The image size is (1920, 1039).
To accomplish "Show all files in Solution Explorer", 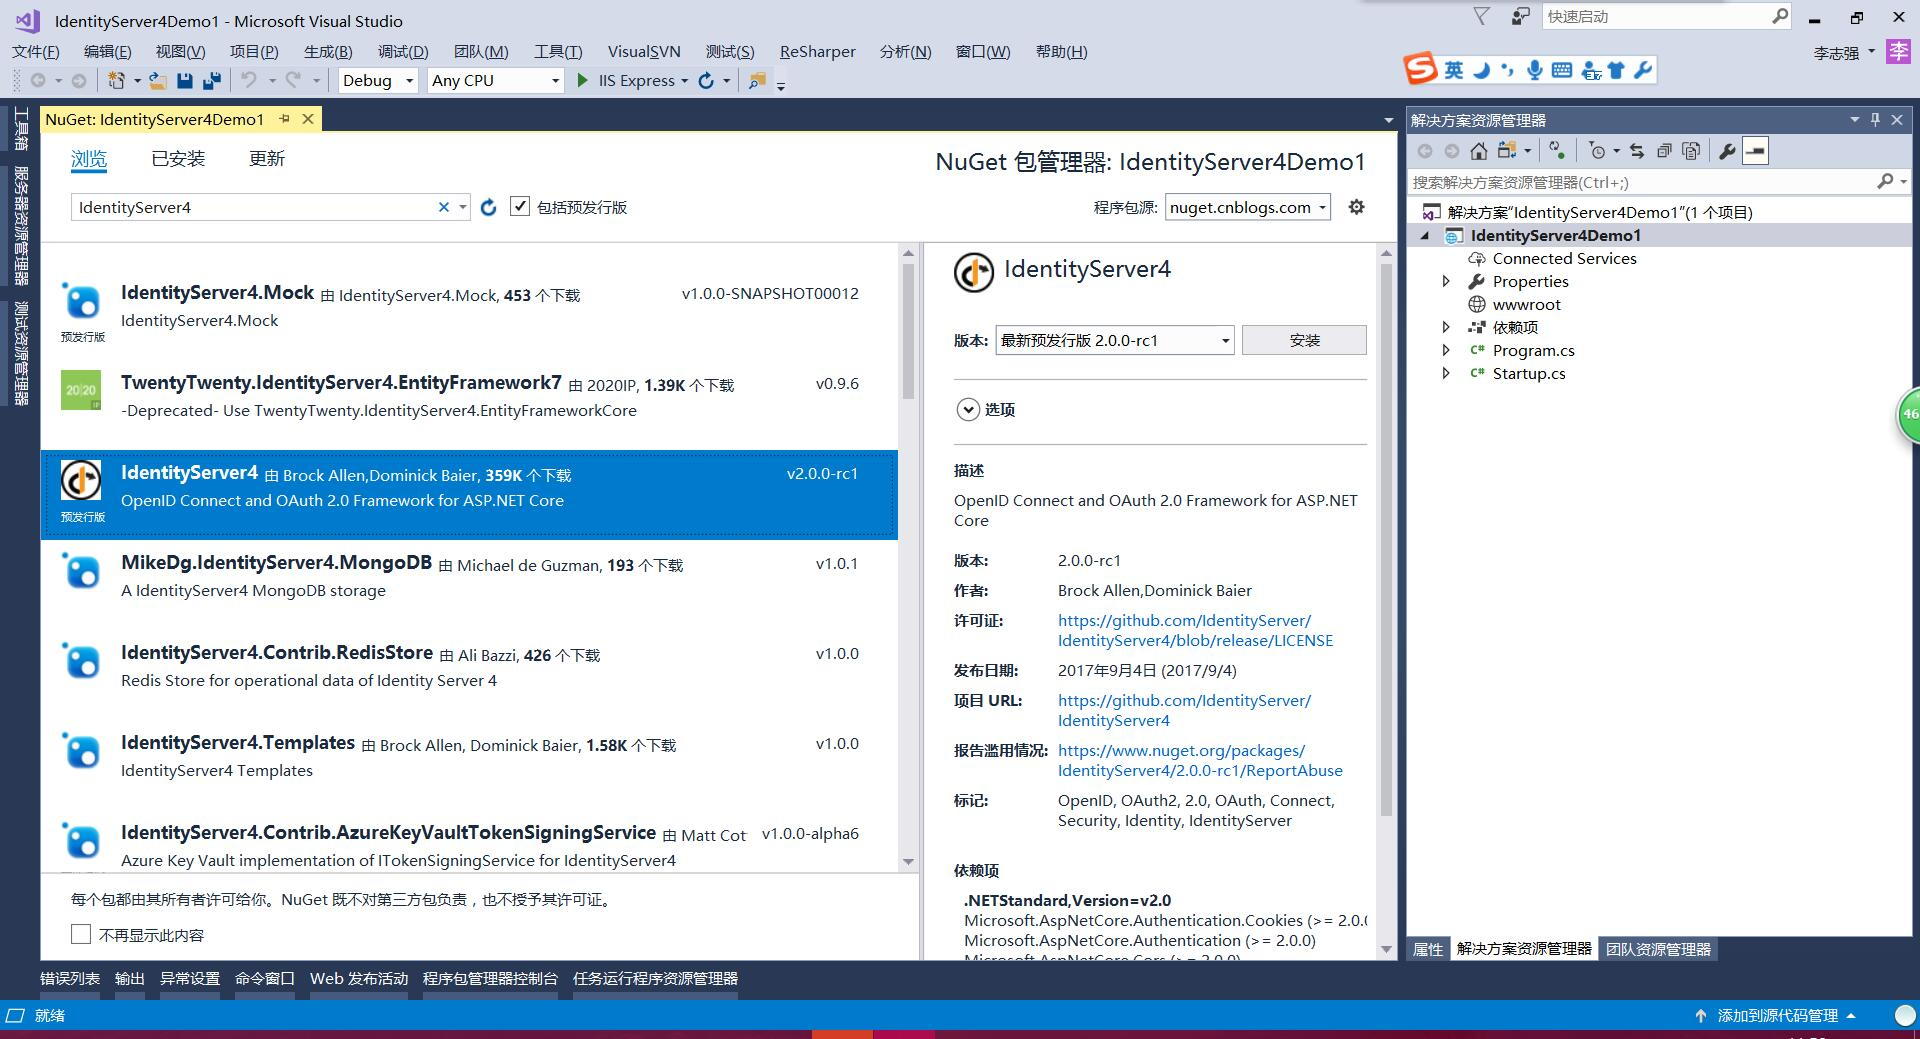I will [x=1691, y=151].
